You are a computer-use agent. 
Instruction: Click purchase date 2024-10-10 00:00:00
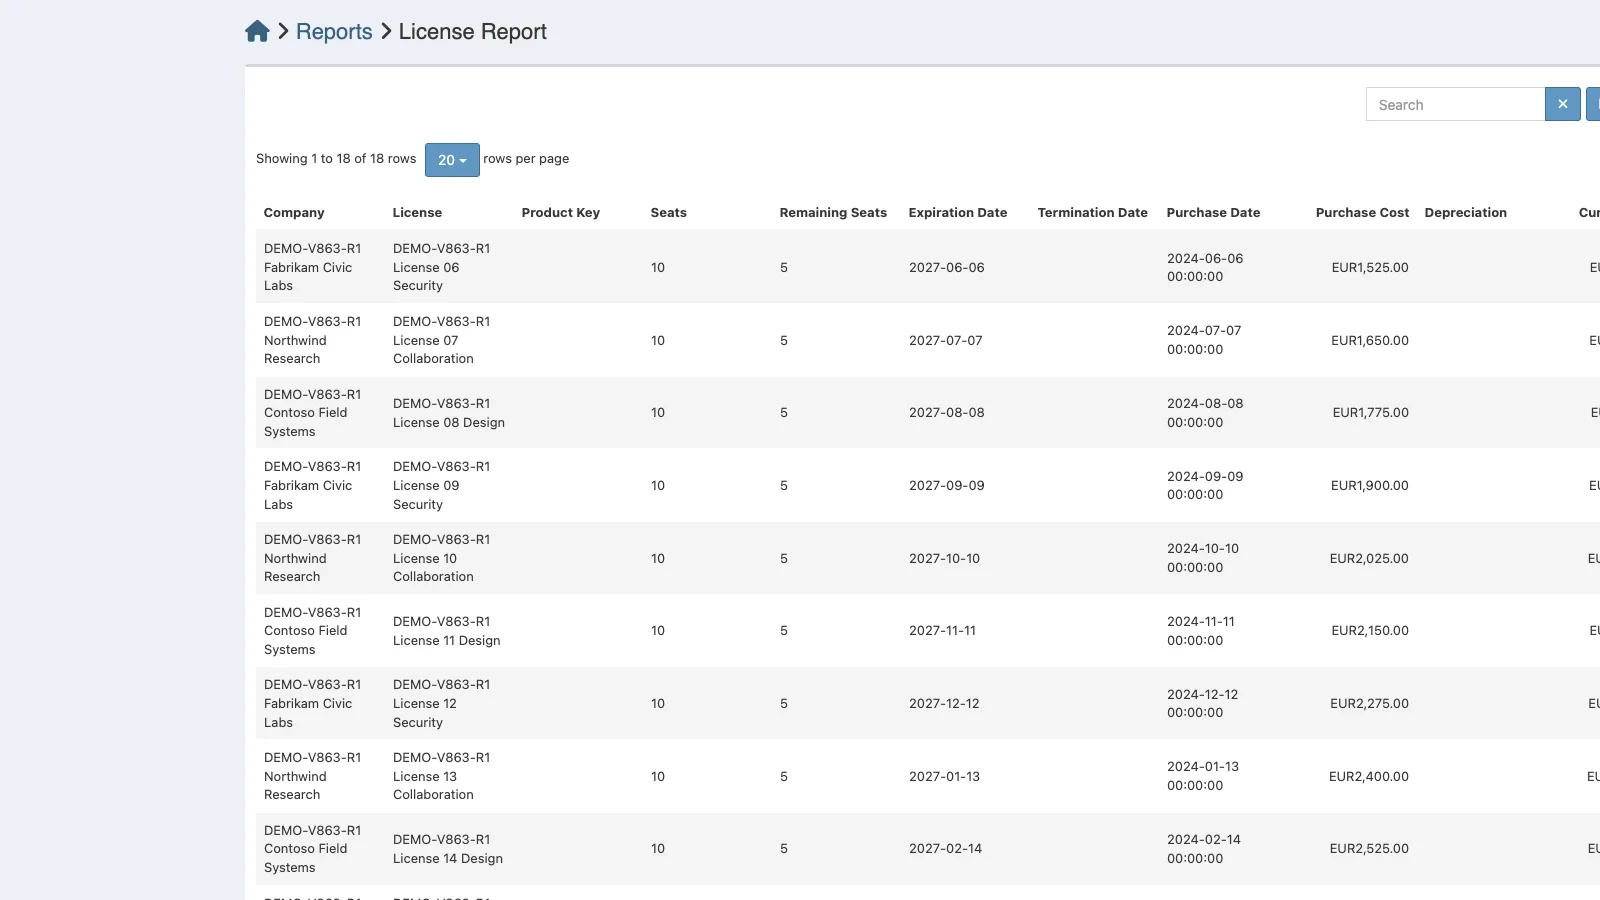point(1203,558)
